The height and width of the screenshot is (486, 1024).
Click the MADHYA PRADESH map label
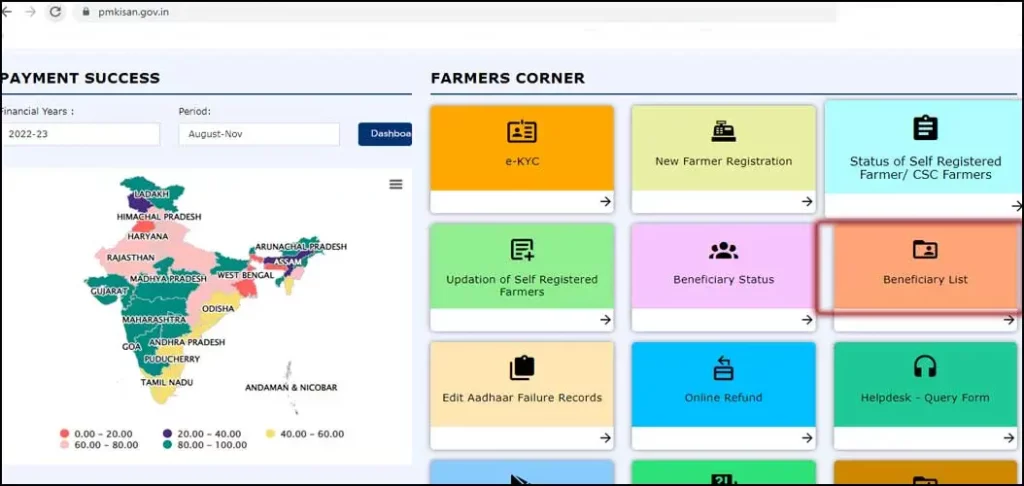pos(168,278)
